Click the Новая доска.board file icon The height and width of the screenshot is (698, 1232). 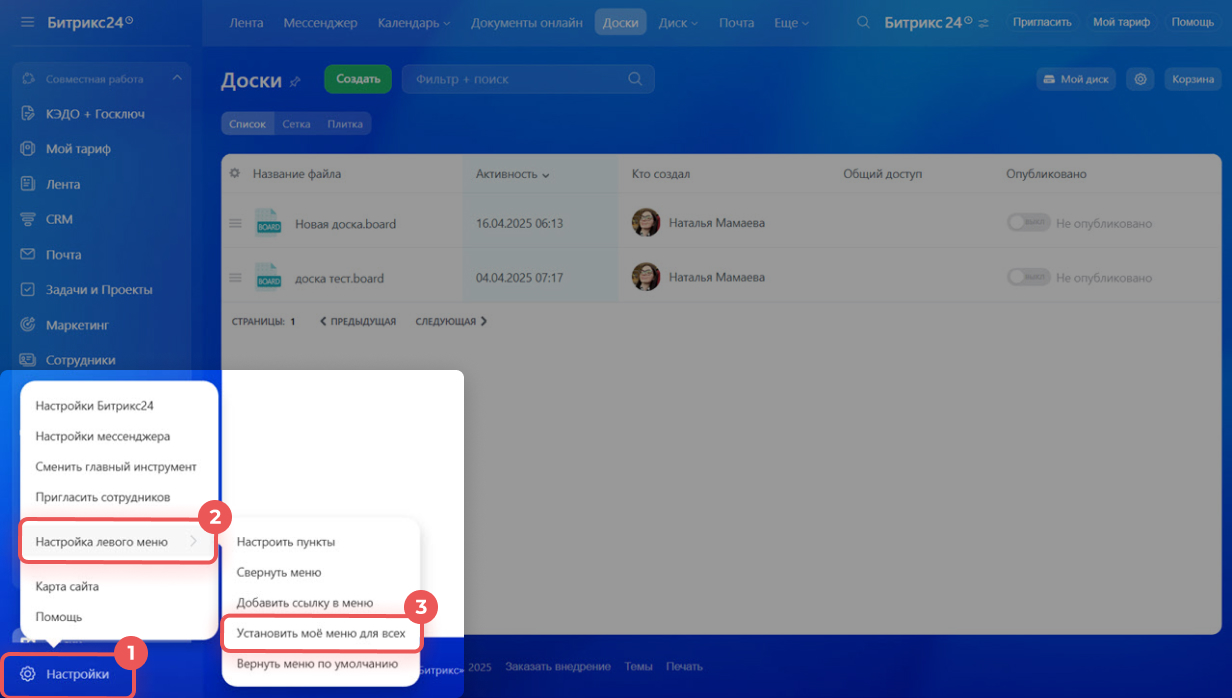click(268, 222)
